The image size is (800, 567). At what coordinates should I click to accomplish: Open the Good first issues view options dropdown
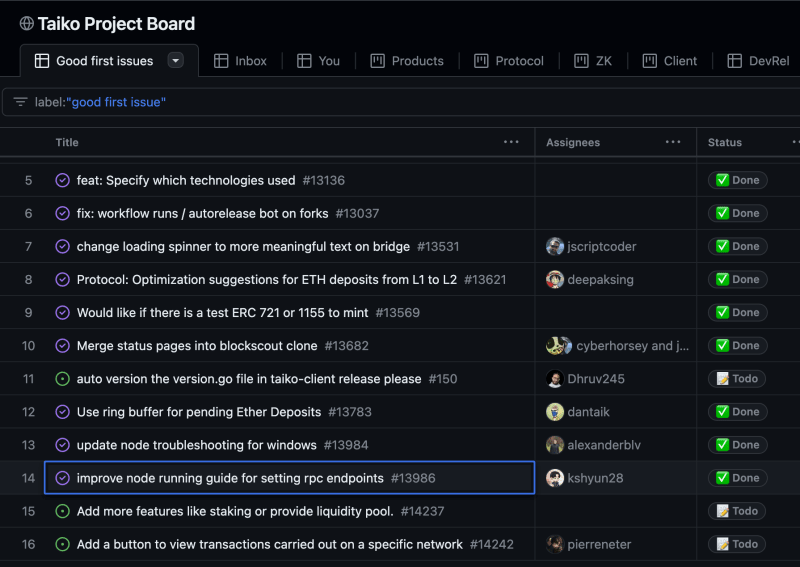pos(176,61)
